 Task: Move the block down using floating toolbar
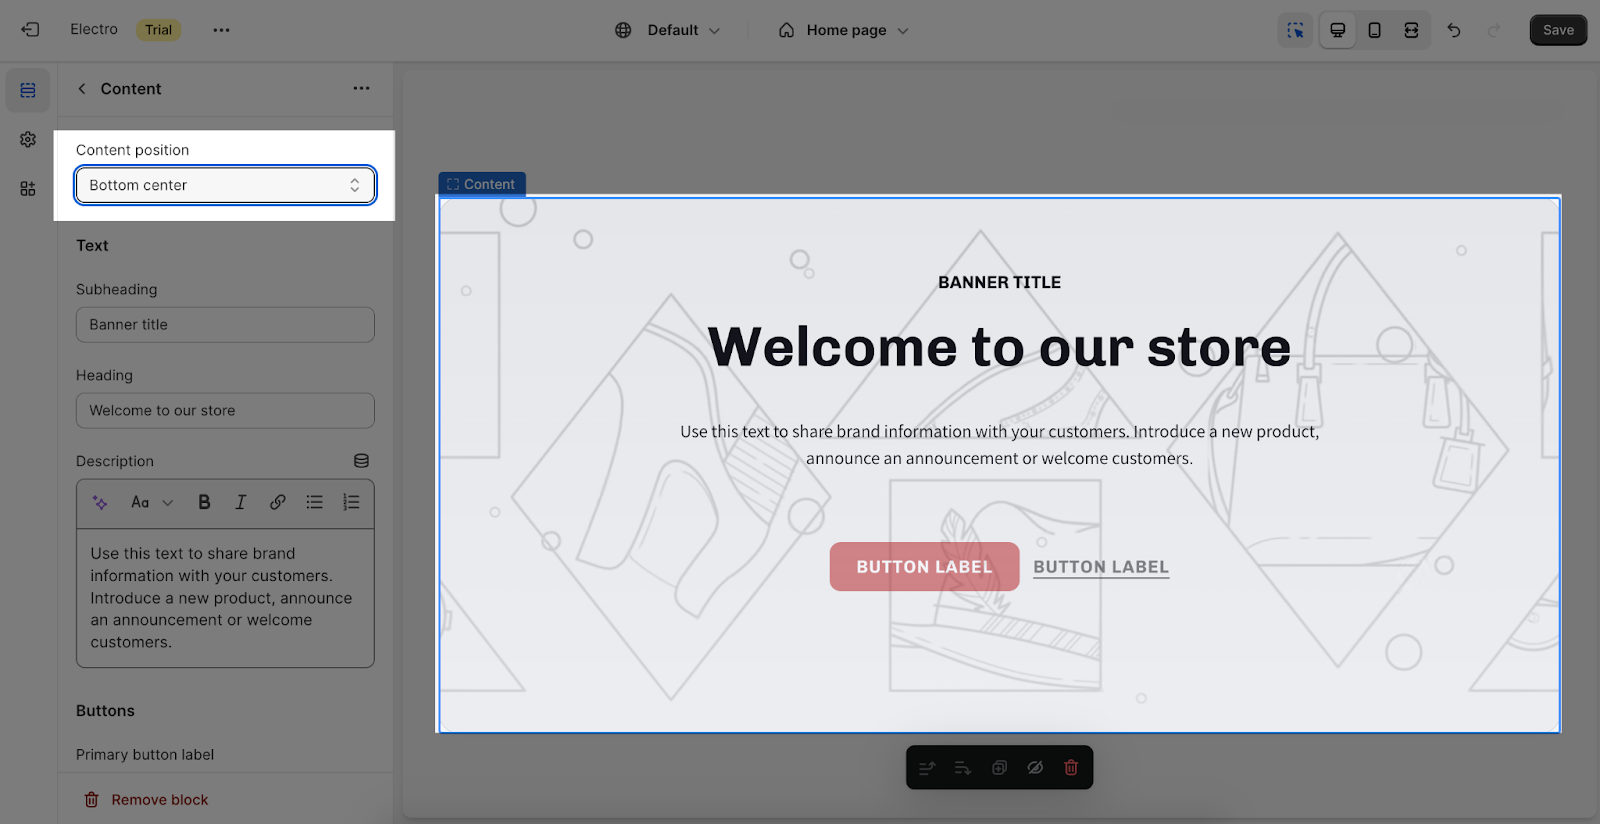pyautogui.click(x=963, y=768)
